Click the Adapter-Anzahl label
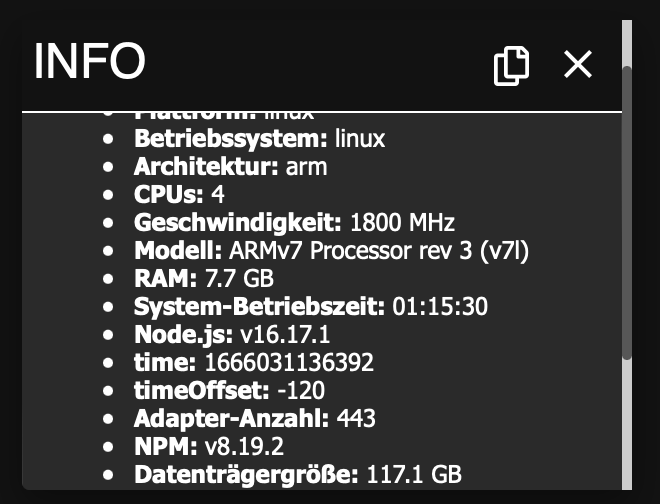This screenshot has width=660, height=504. [x=232, y=418]
